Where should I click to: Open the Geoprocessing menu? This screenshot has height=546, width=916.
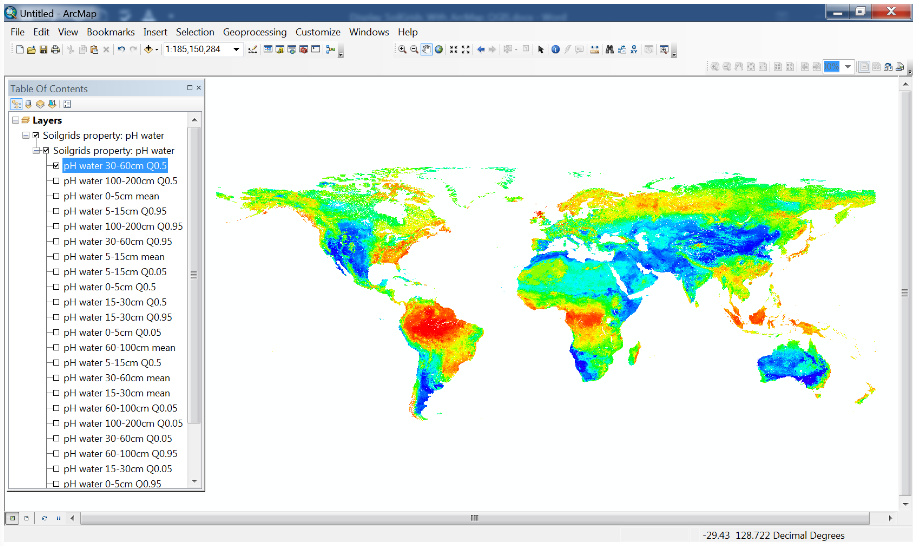[254, 32]
